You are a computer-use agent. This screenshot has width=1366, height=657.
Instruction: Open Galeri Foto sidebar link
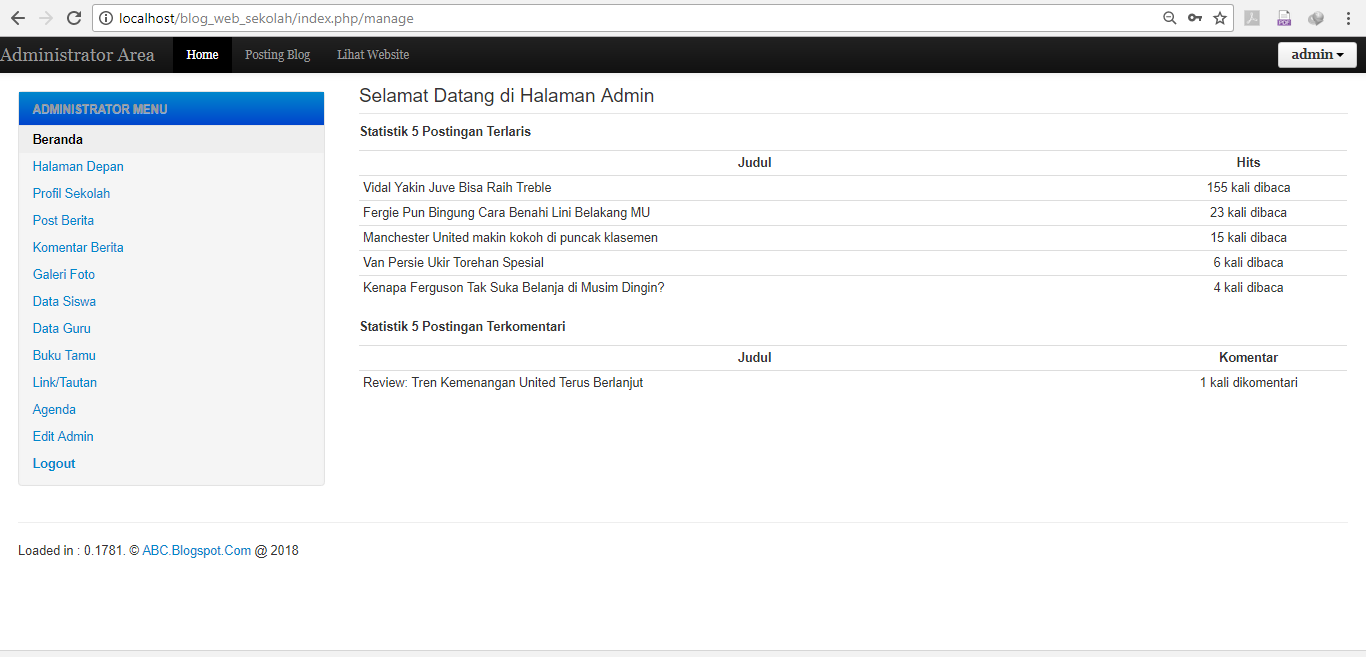[64, 275]
